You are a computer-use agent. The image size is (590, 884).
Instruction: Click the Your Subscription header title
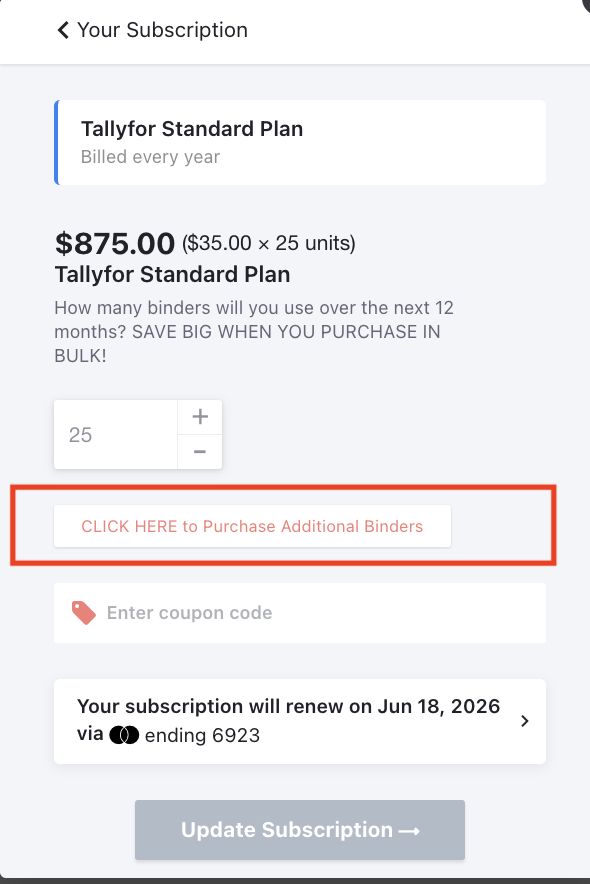point(162,30)
